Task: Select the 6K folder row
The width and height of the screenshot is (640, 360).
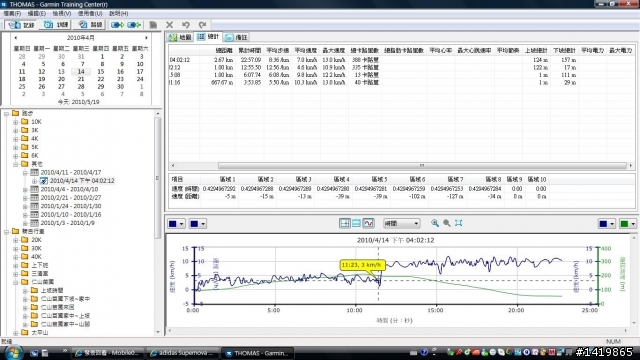Action: 35,156
